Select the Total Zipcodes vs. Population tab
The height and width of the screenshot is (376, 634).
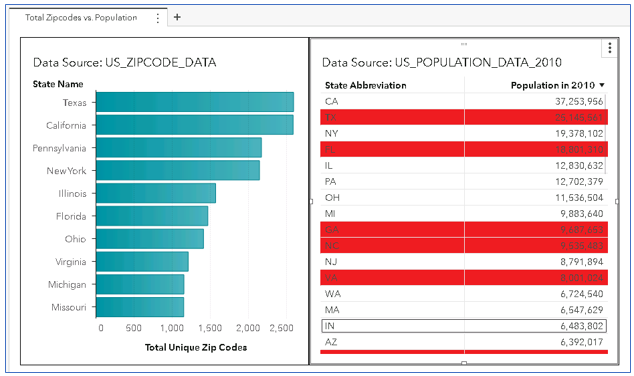[81, 18]
